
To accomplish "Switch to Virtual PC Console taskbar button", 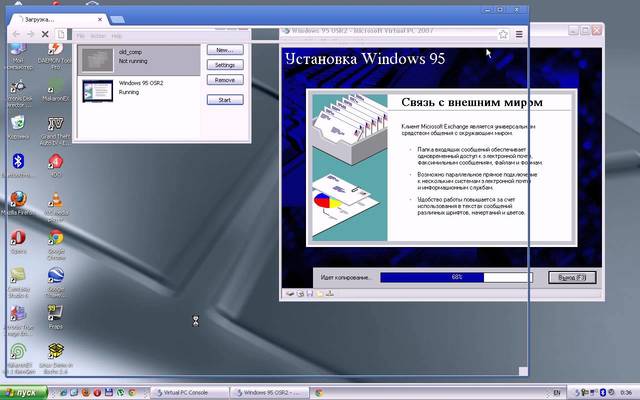I will click(189, 393).
